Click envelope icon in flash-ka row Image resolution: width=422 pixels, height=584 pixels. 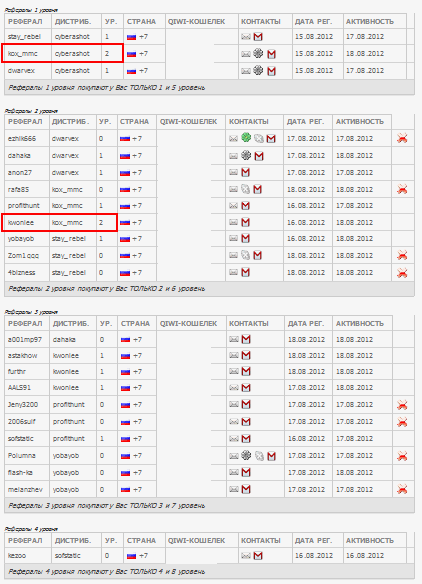tap(234, 473)
